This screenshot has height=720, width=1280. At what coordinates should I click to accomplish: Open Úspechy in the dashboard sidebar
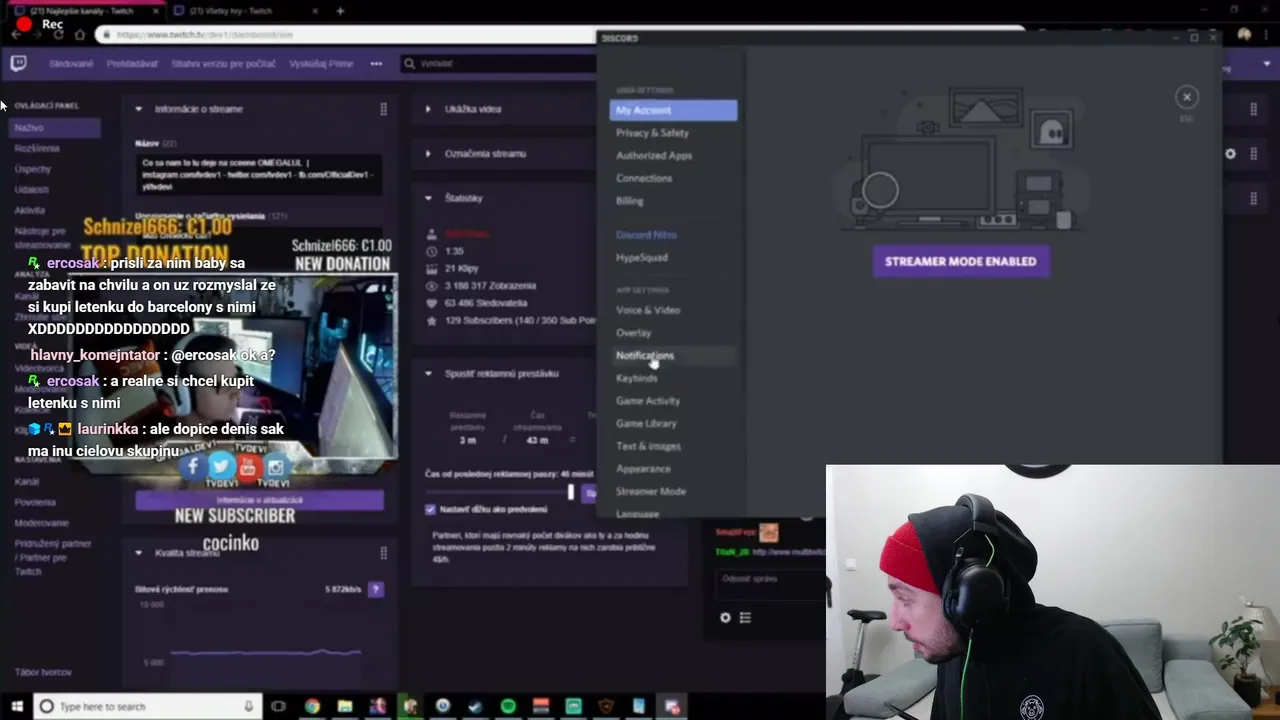[x=33, y=169]
